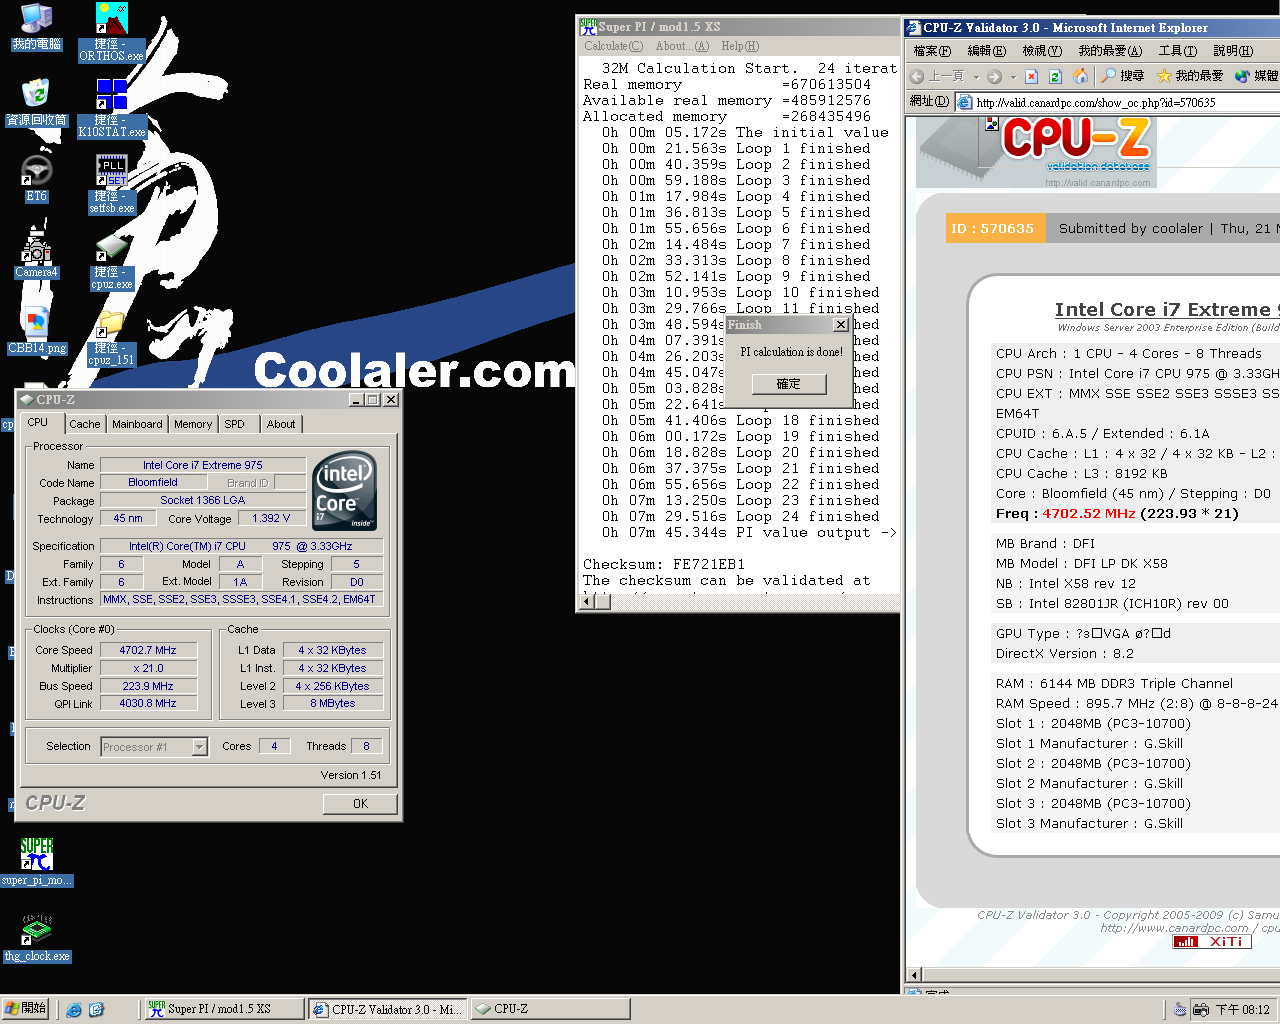
Task: Confirm the PI calculation done dialog
Action: pos(789,384)
